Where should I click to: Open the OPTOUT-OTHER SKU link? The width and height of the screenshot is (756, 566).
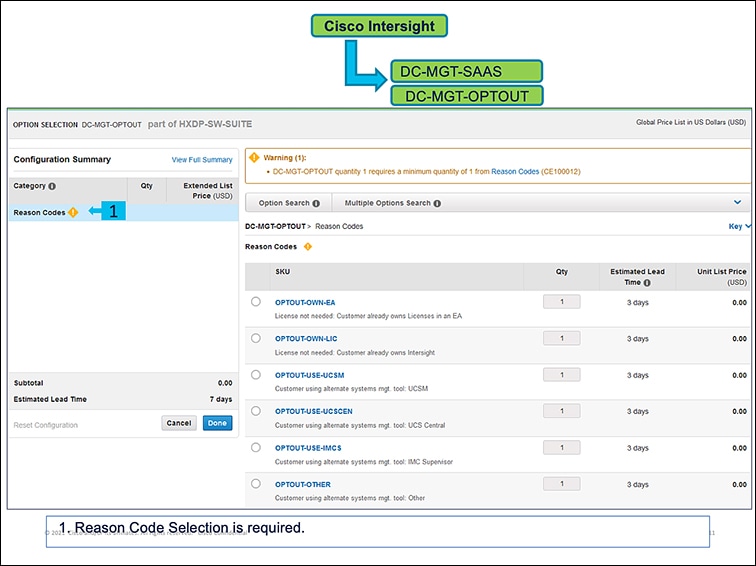(303, 484)
